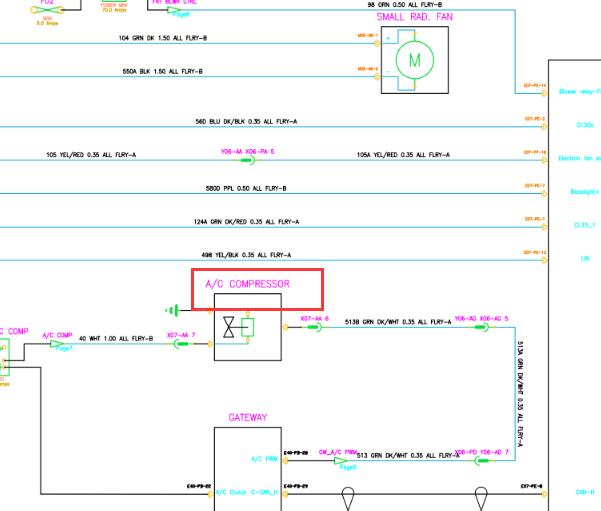
Task: Click the pink A/C COMP reference label
Action: (x=57, y=335)
